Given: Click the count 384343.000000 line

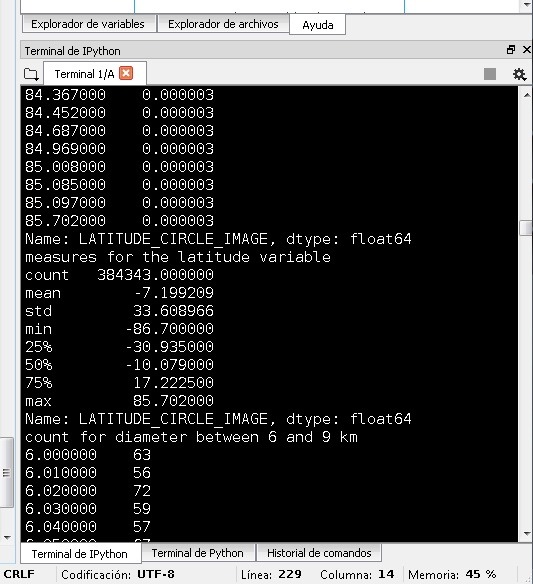Looking at the screenshot, I should (119, 275).
